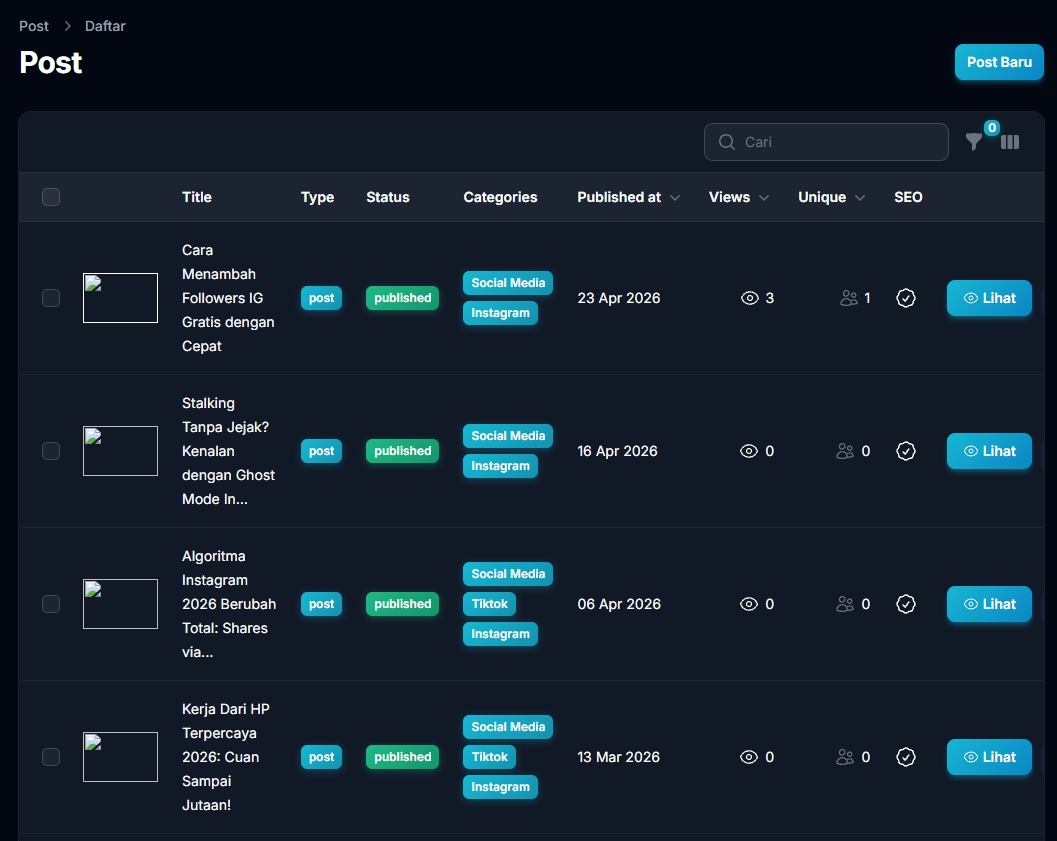The width and height of the screenshot is (1057, 841).
Task: Click Tiktok tag in Kerja Dari HP row
Action: point(489,757)
